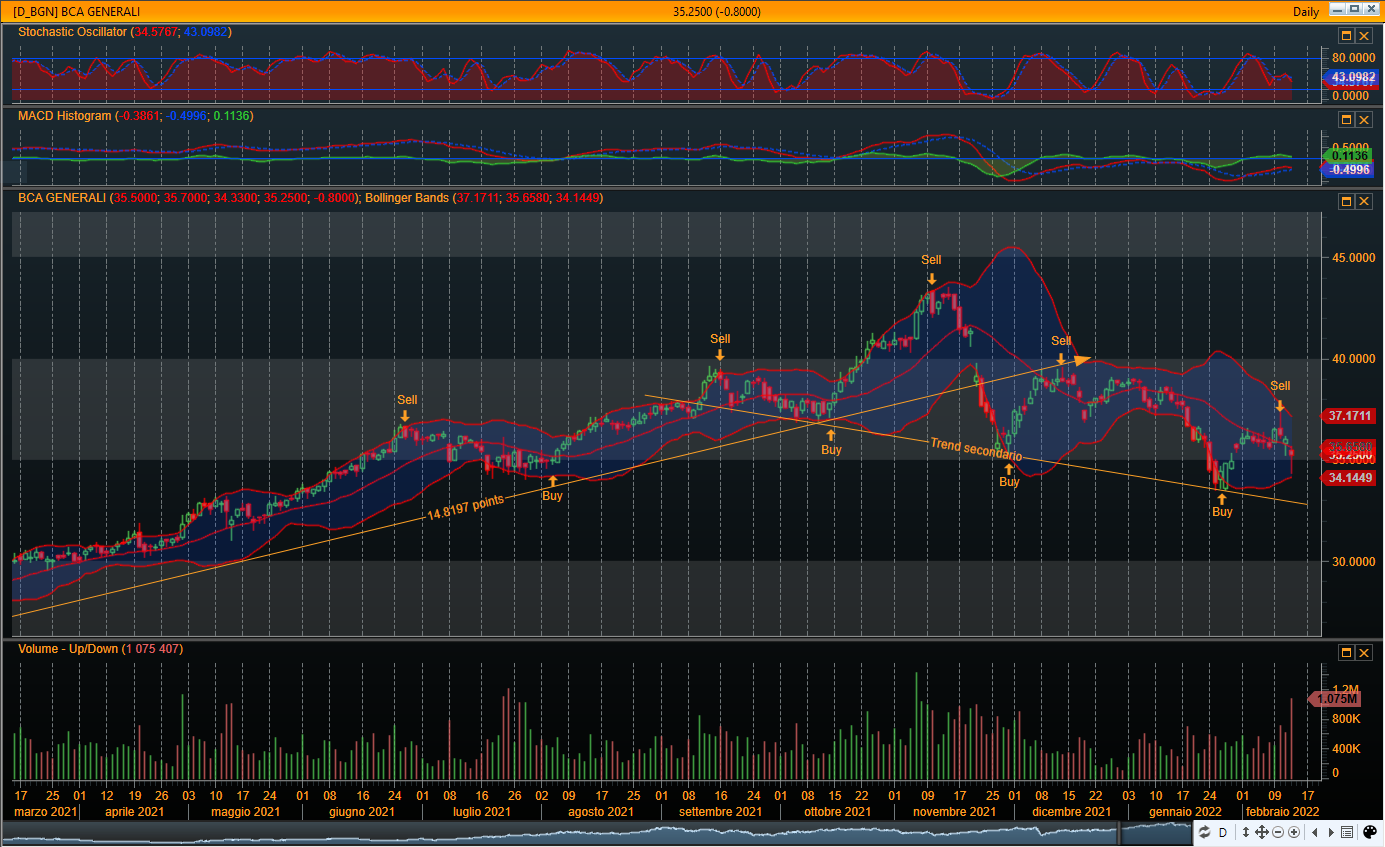The image size is (1385, 847).
Task: Click the 'marzo 2021' month label
Action: click(46, 811)
